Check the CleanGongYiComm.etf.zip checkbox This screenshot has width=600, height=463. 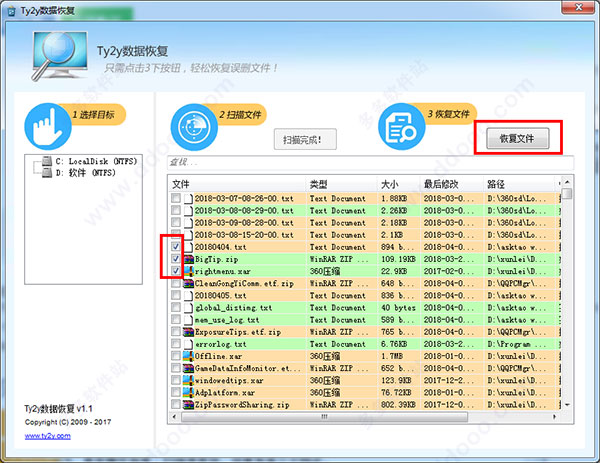pyautogui.click(x=176, y=283)
